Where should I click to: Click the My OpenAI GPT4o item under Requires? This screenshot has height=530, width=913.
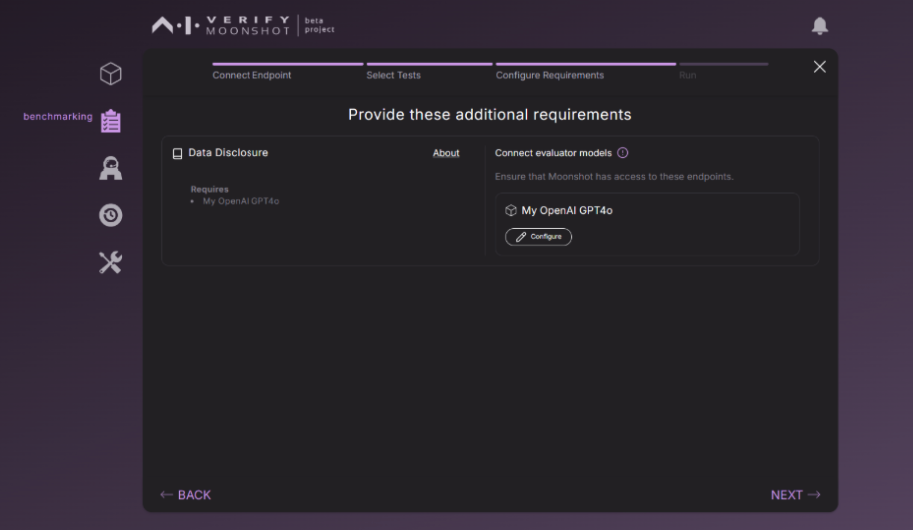coord(240,201)
